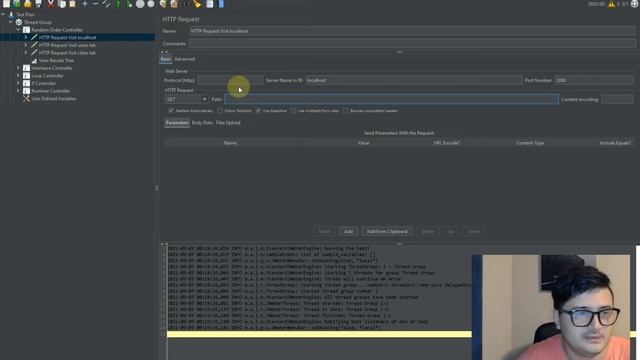Expand the Loop Controller node

(18, 76)
